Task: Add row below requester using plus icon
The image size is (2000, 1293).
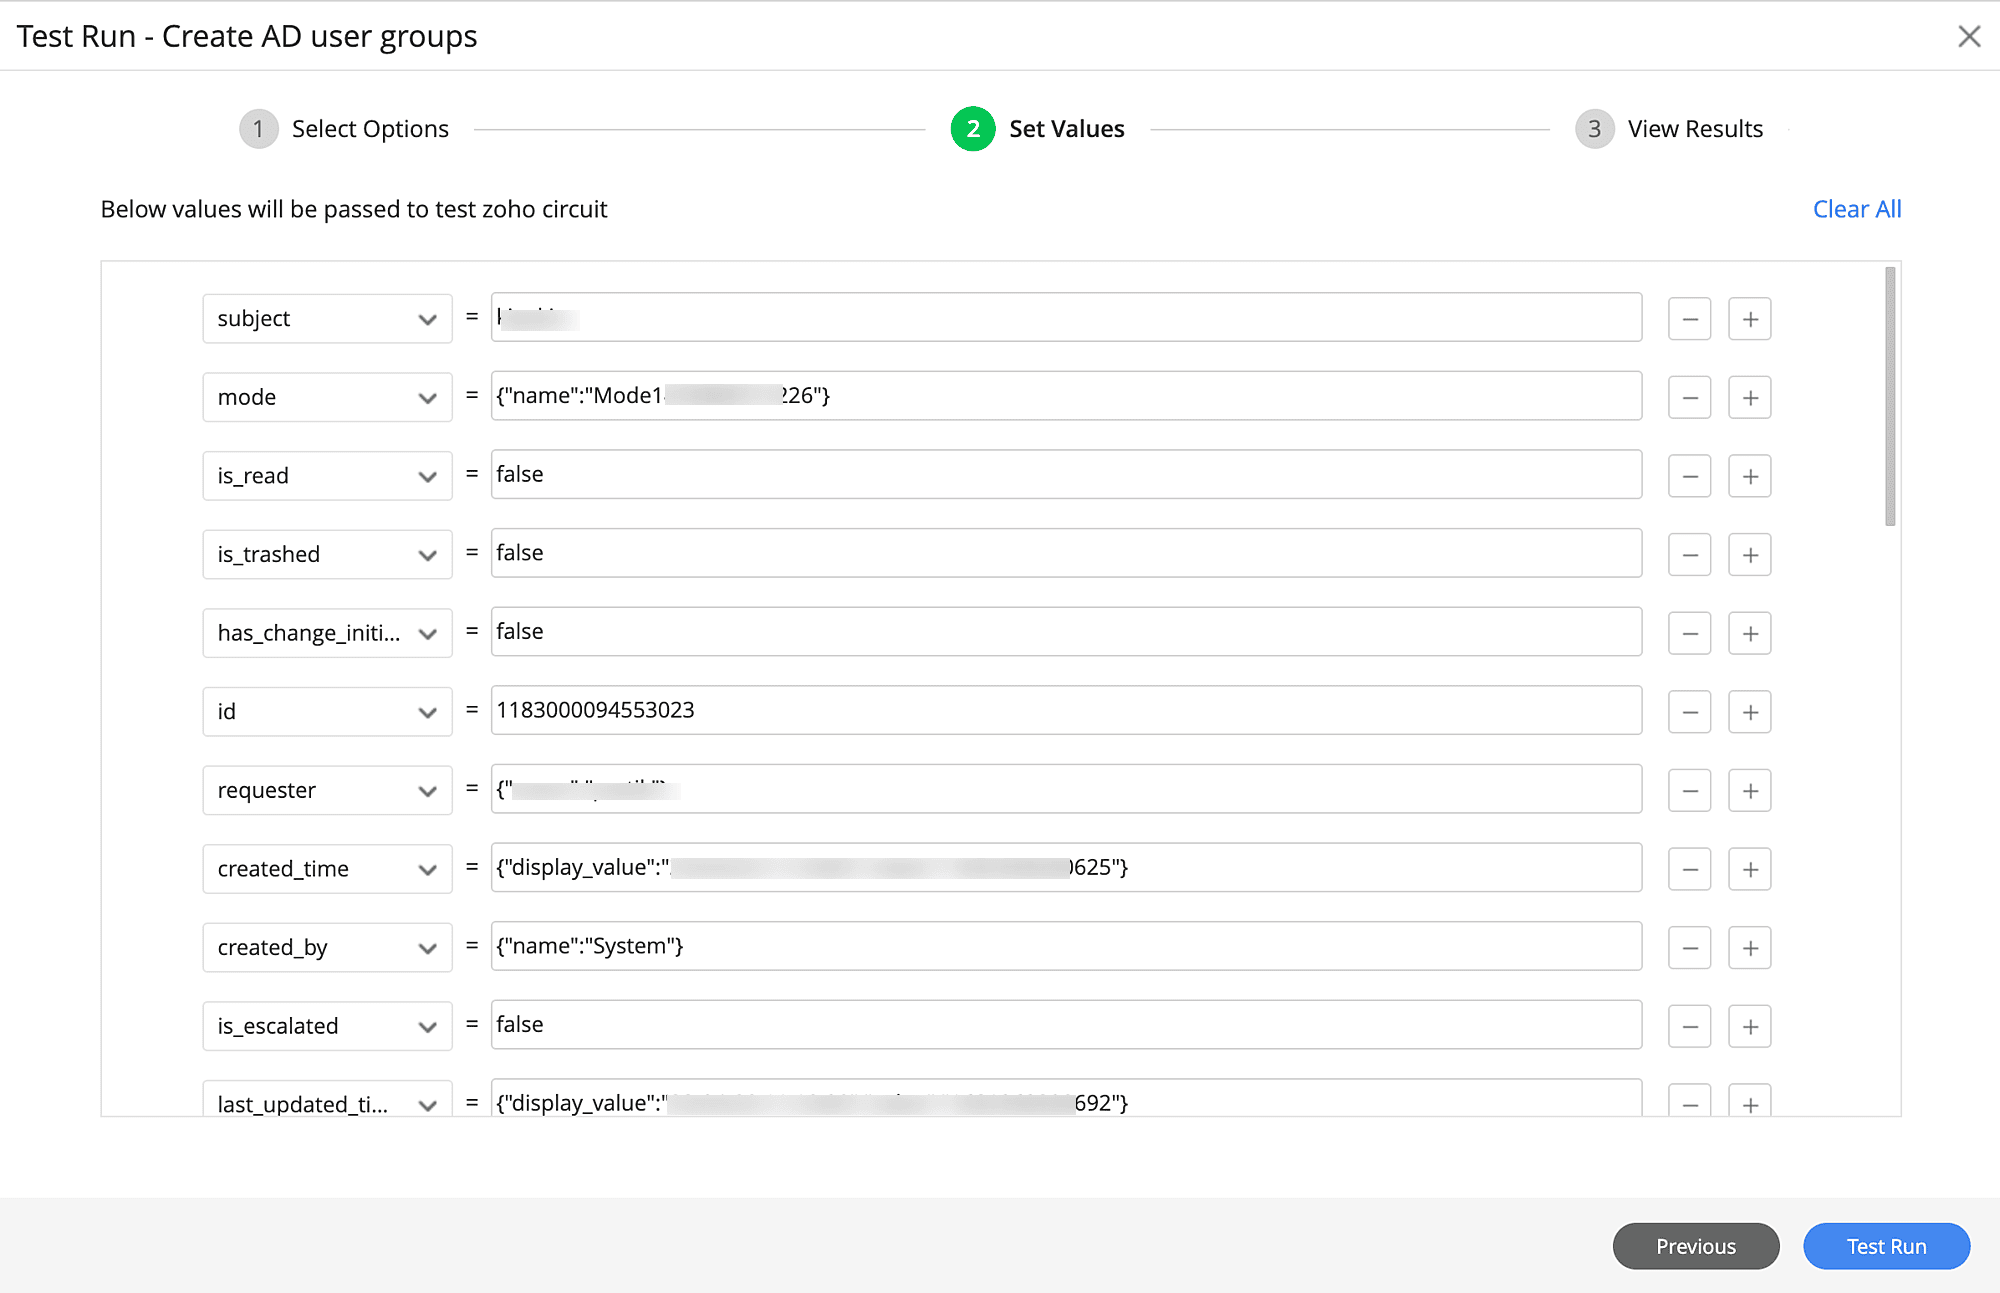Action: click(x=1749, y=791)
